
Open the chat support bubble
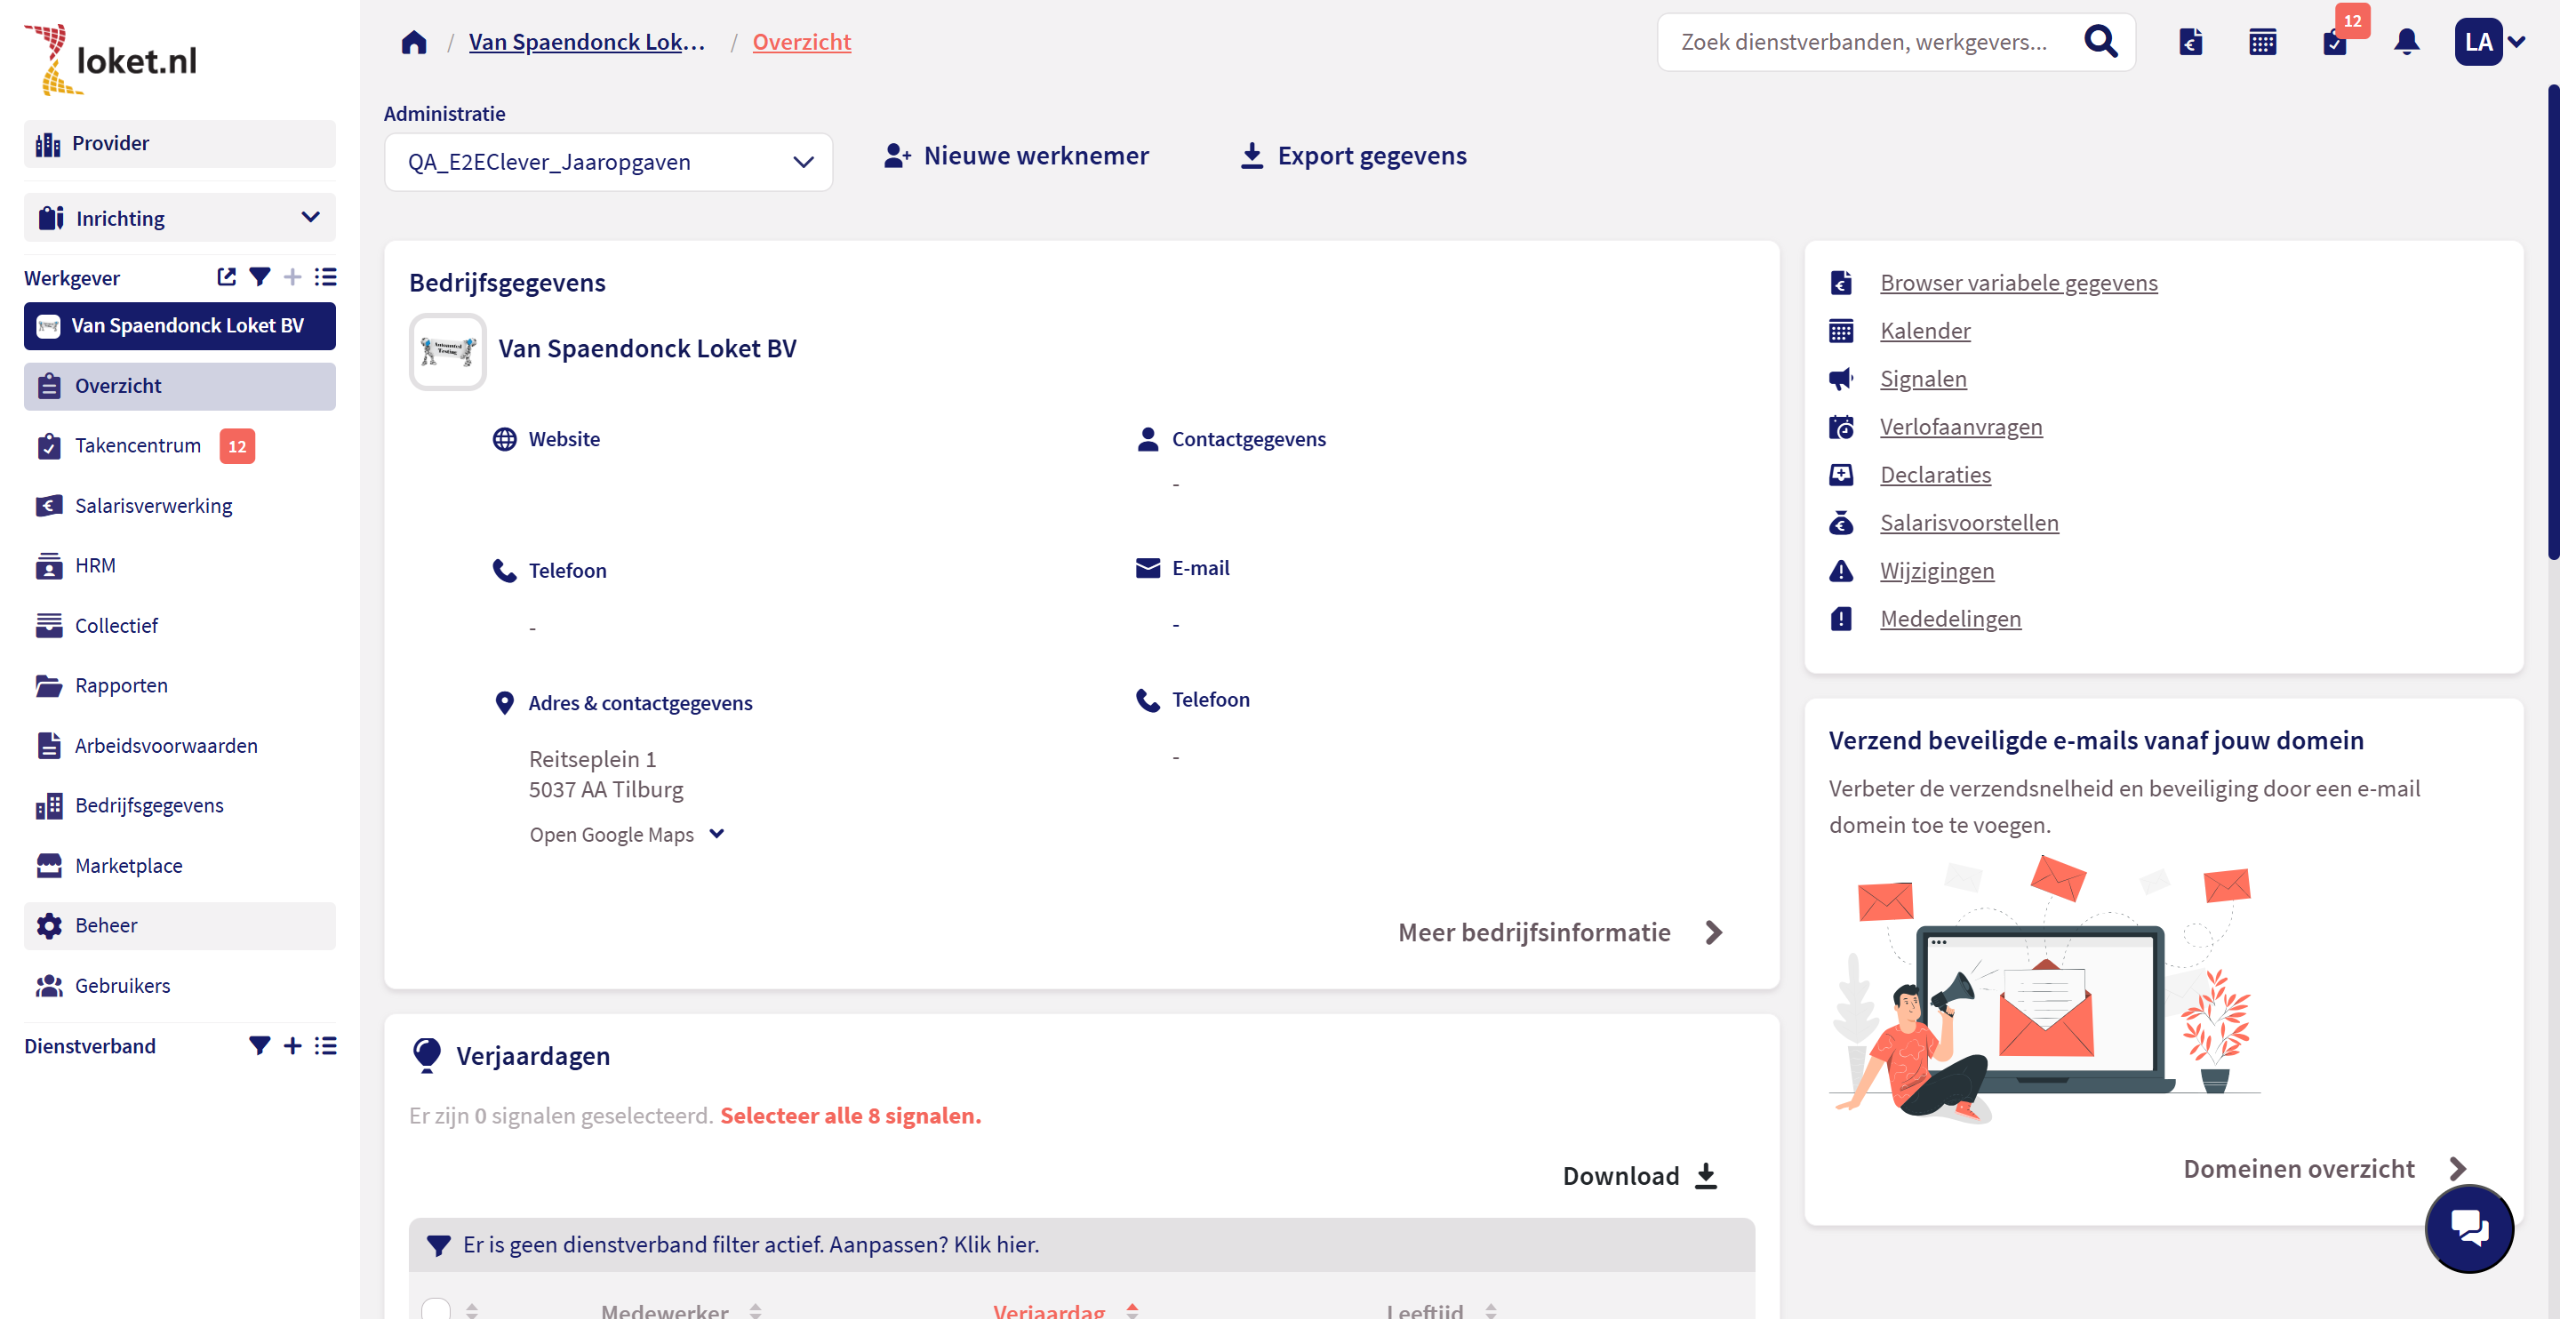tap(2468, 1227)
